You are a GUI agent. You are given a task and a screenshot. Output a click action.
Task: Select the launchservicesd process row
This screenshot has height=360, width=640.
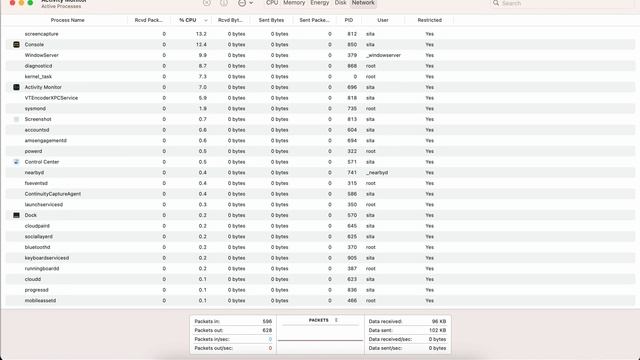[x=320, y=204]
